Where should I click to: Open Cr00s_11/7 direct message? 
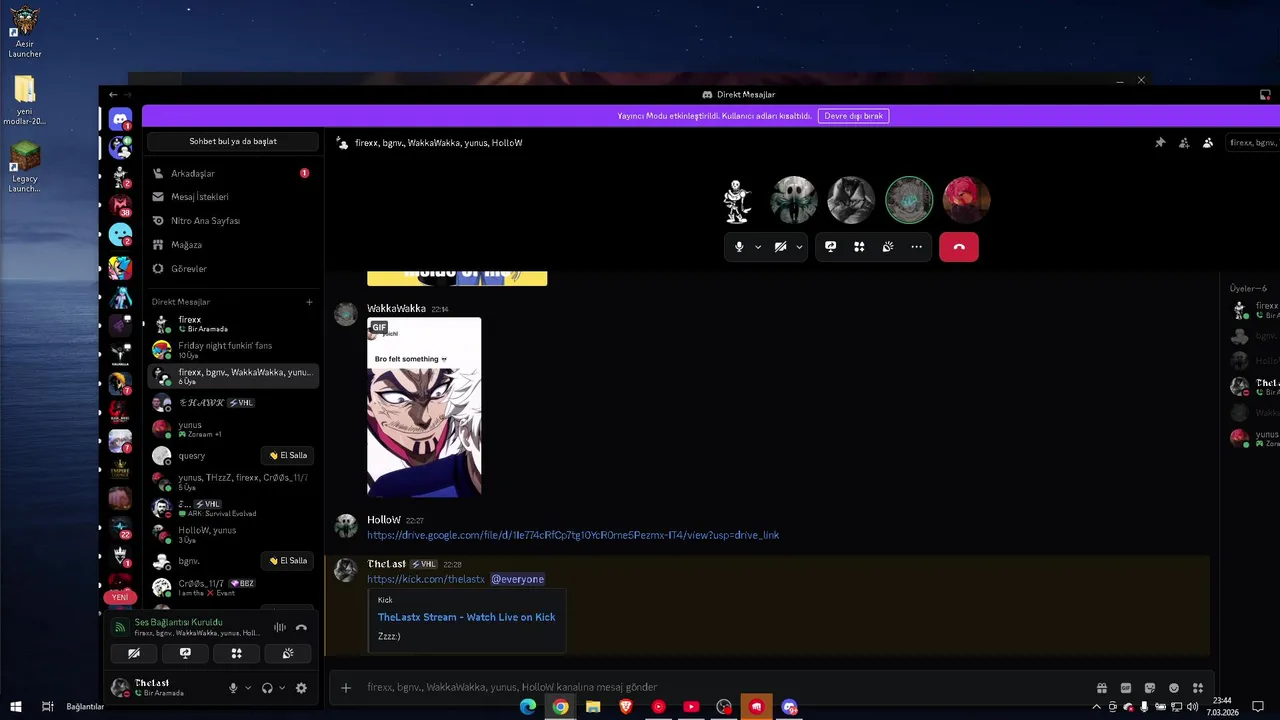pyautogui.click(x=231, y=588)
